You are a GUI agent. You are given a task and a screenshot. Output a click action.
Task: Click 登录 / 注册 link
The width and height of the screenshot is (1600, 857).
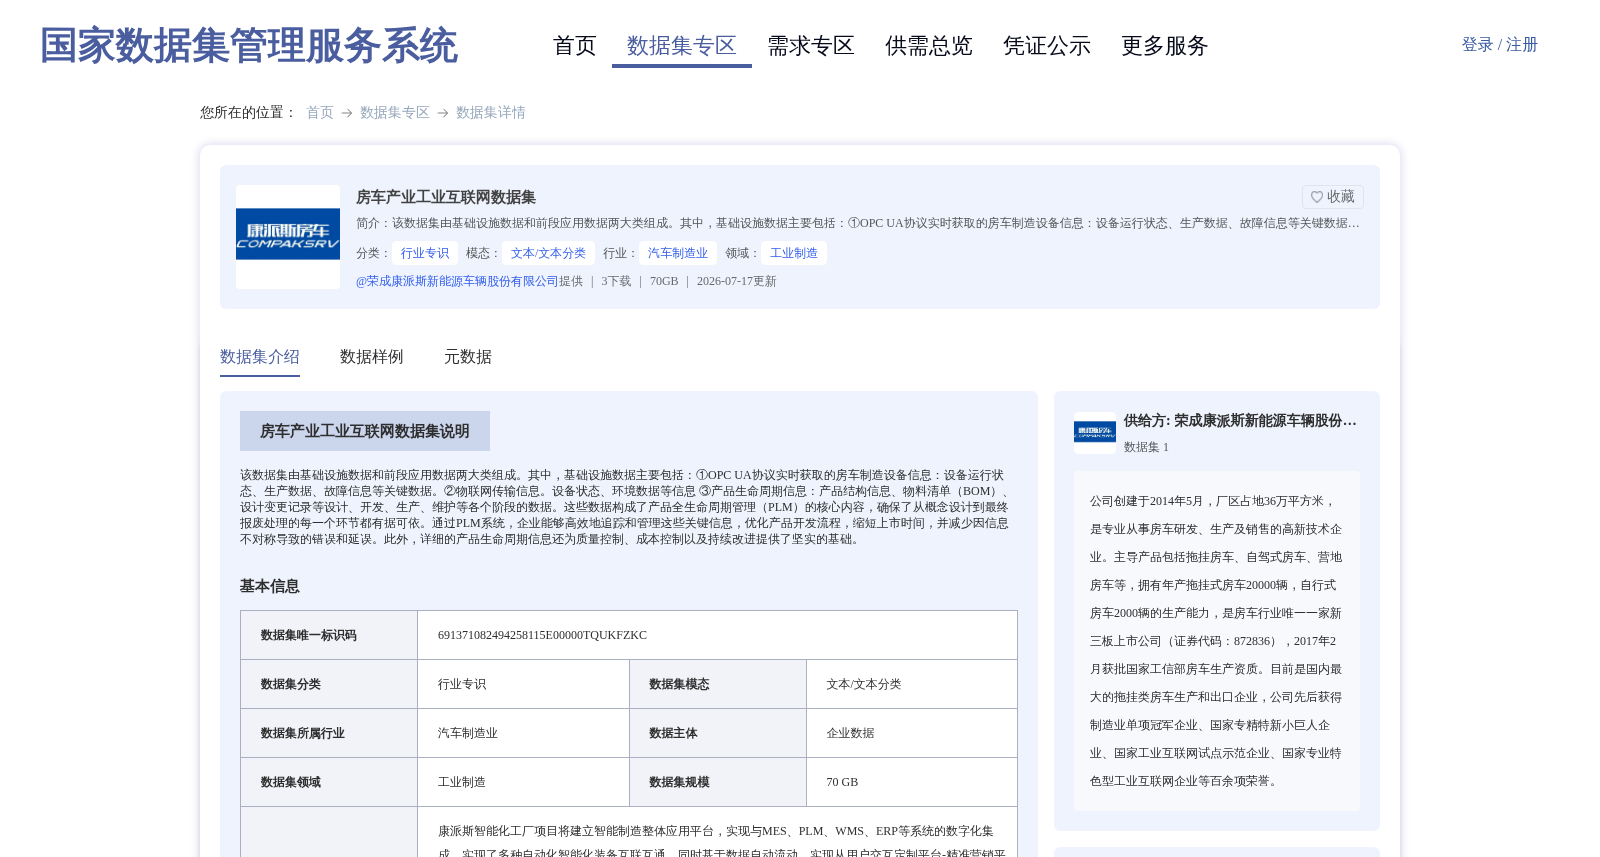tap(1499, 45)
